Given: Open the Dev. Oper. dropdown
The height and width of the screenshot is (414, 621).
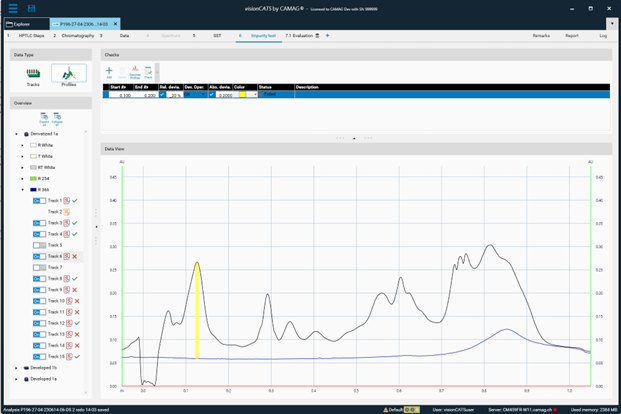Looking at the screenshot, I should (205, 95).
